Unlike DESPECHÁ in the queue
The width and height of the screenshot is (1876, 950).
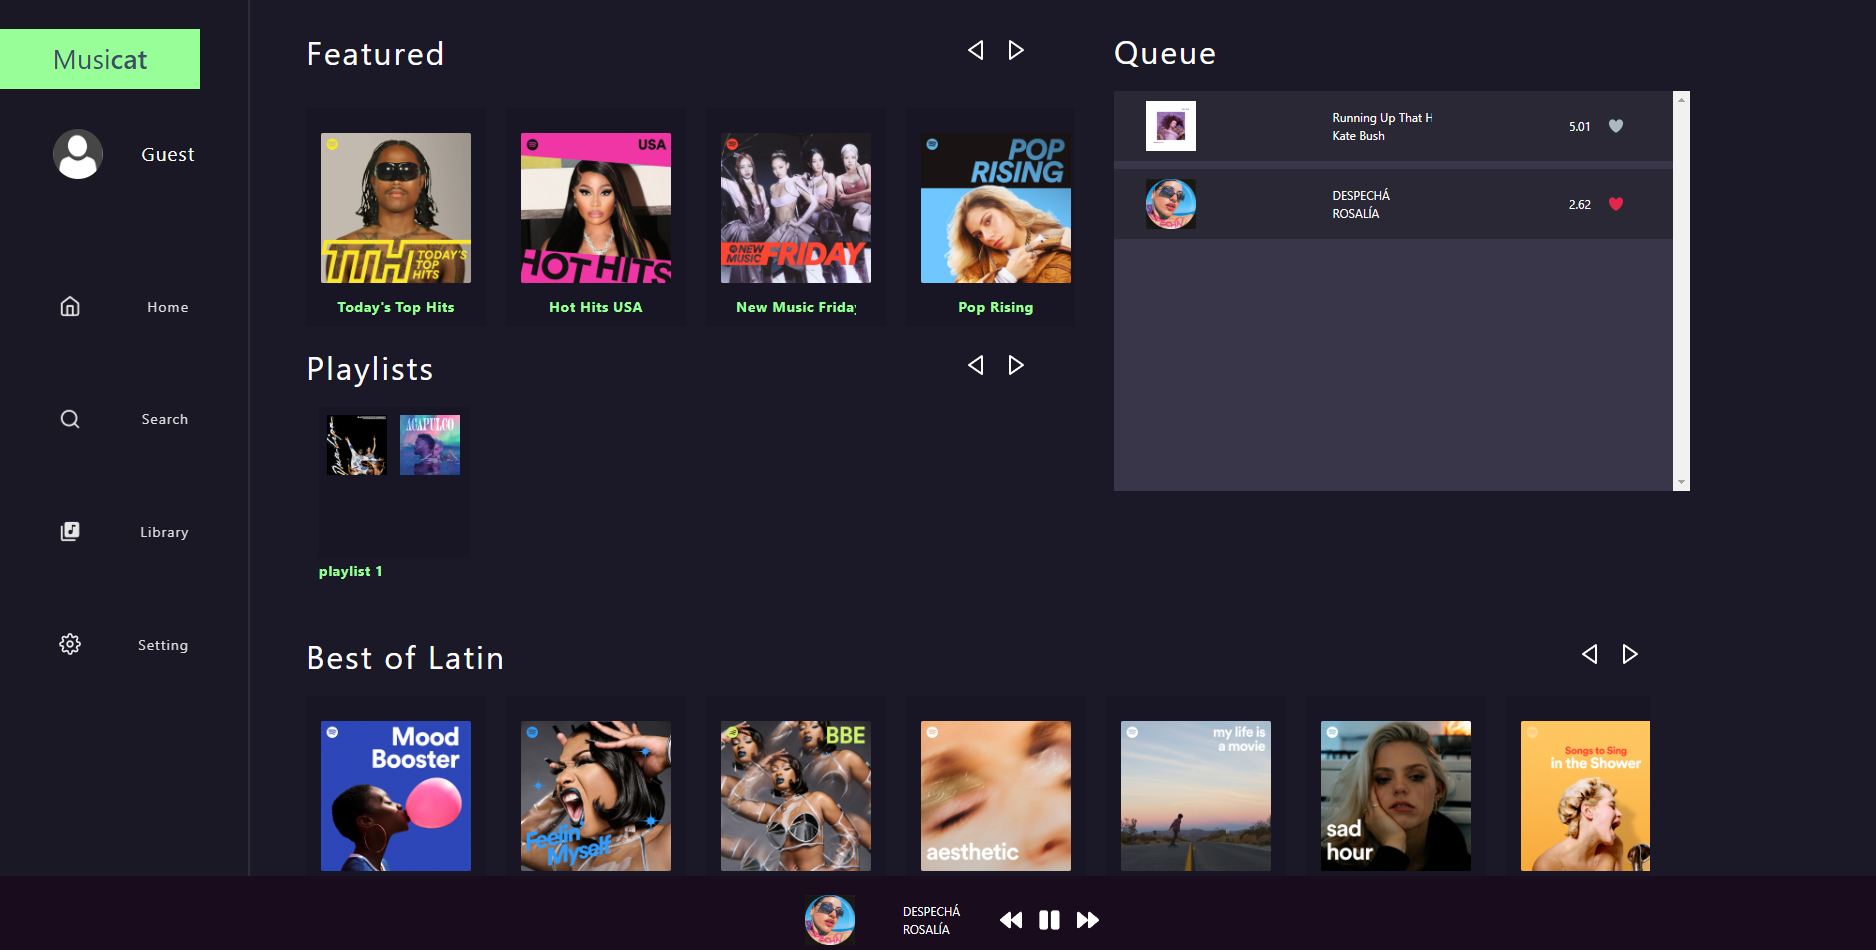1617,203
